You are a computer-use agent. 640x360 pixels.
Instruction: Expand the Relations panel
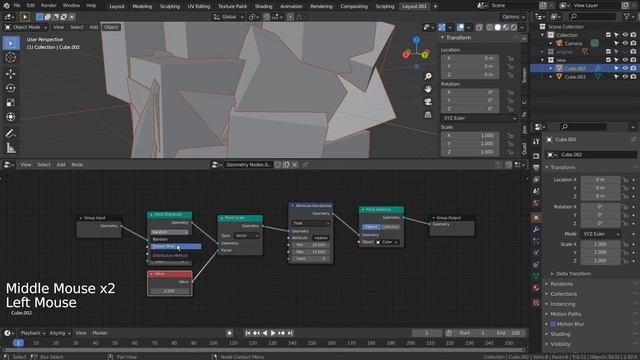tap(561, 284)
